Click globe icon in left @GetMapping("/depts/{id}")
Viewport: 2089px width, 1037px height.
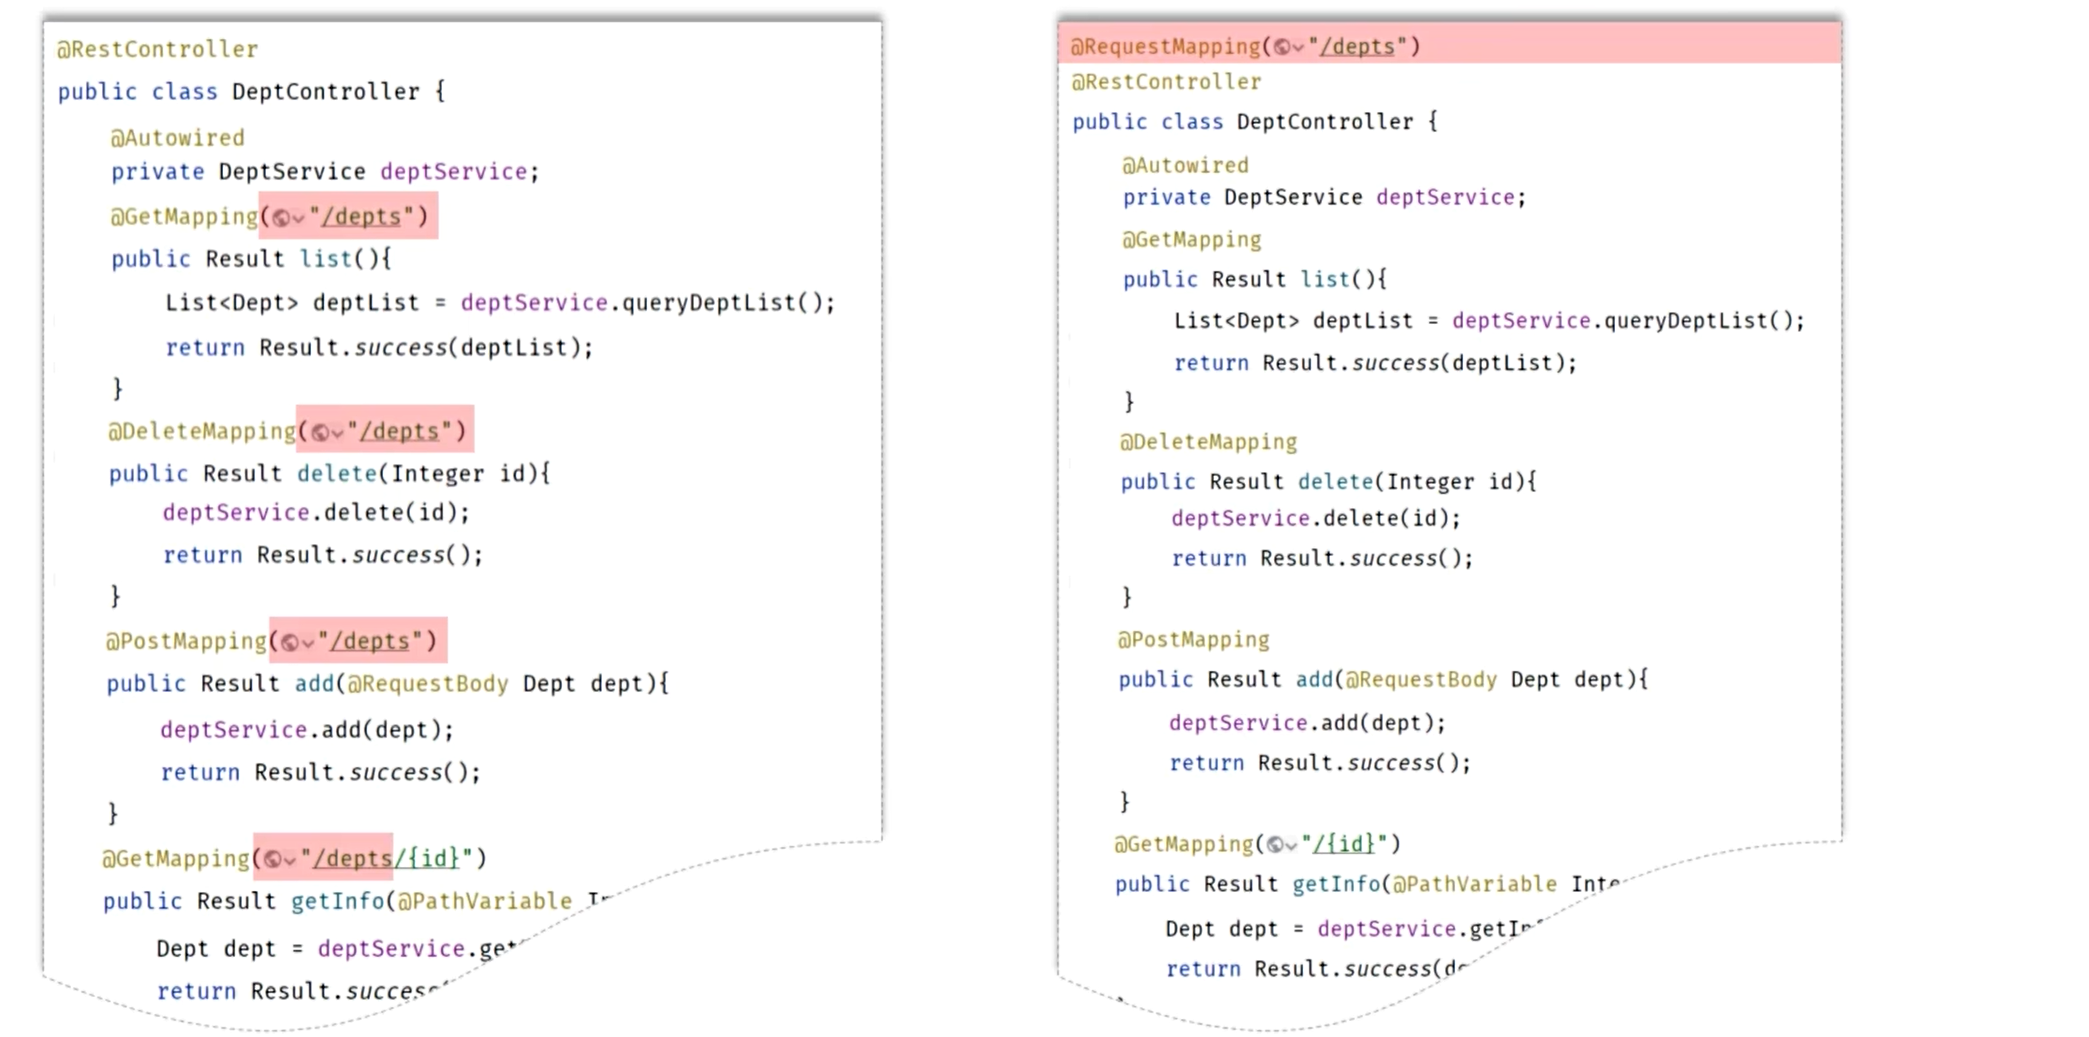pyautogui.click(x=272, y=859)
